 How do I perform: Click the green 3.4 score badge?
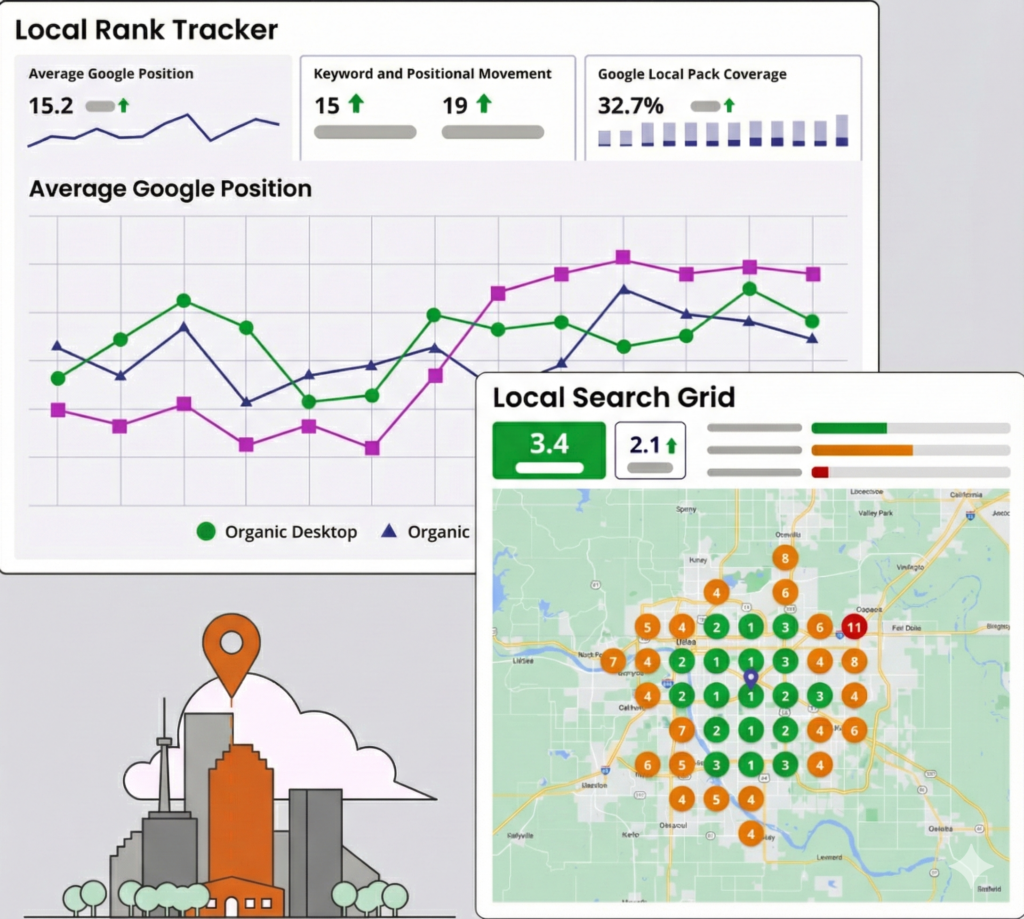tap(549, 450)
